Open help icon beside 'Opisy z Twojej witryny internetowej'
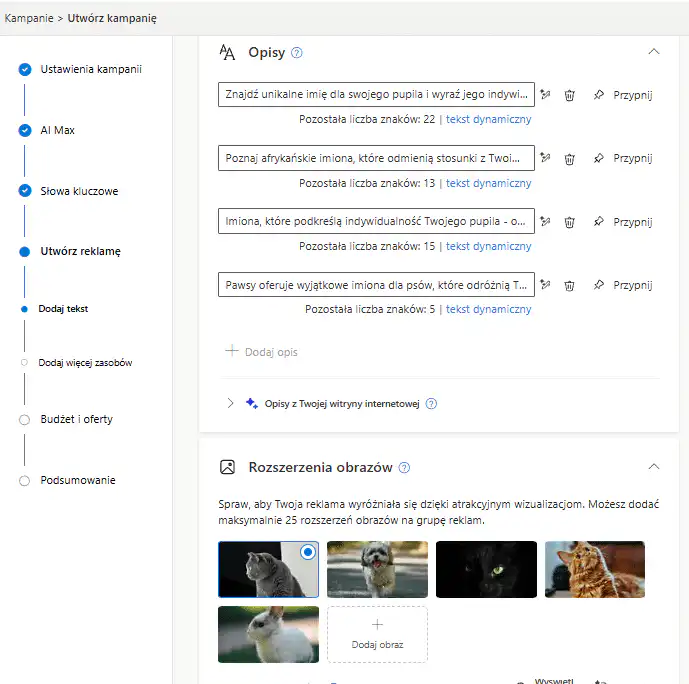Image resolution: width=689 pixels, height=684 pixels. point(432,404)
